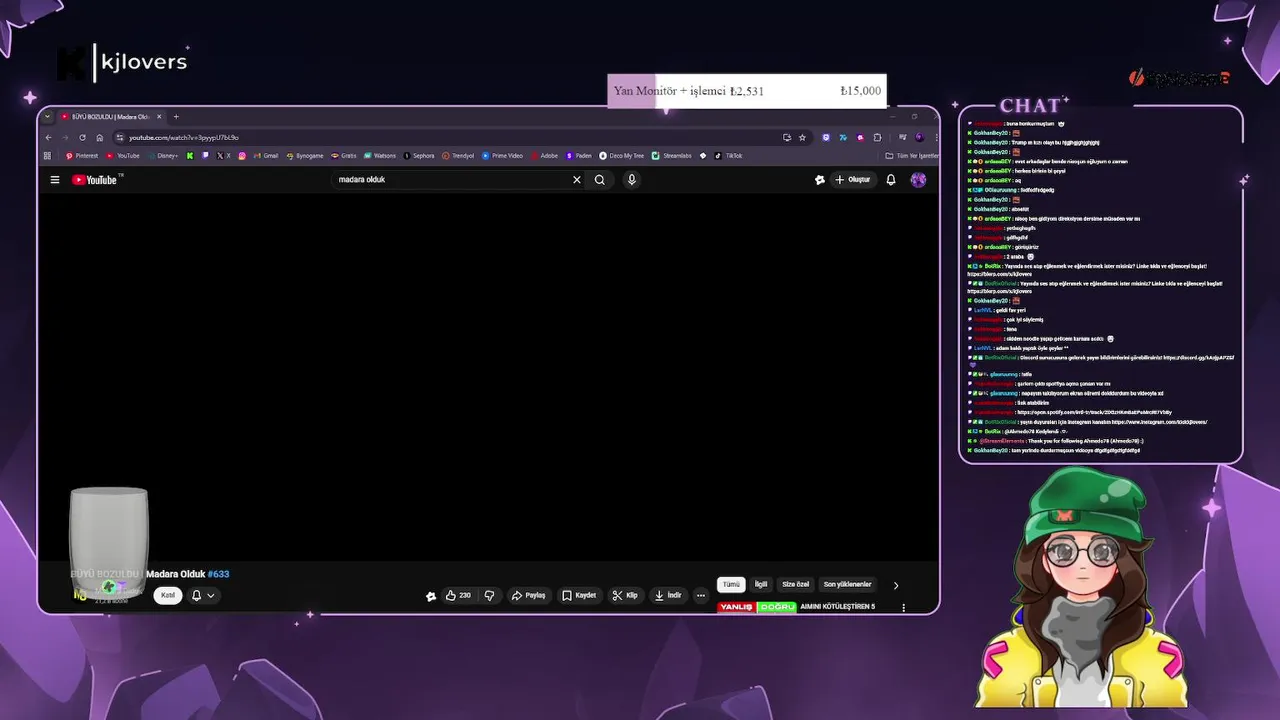Click the sparkle icon left of Oluştur
This screenshot has height=720, width=1280.
pyautogui.click(x=819, y=180)
